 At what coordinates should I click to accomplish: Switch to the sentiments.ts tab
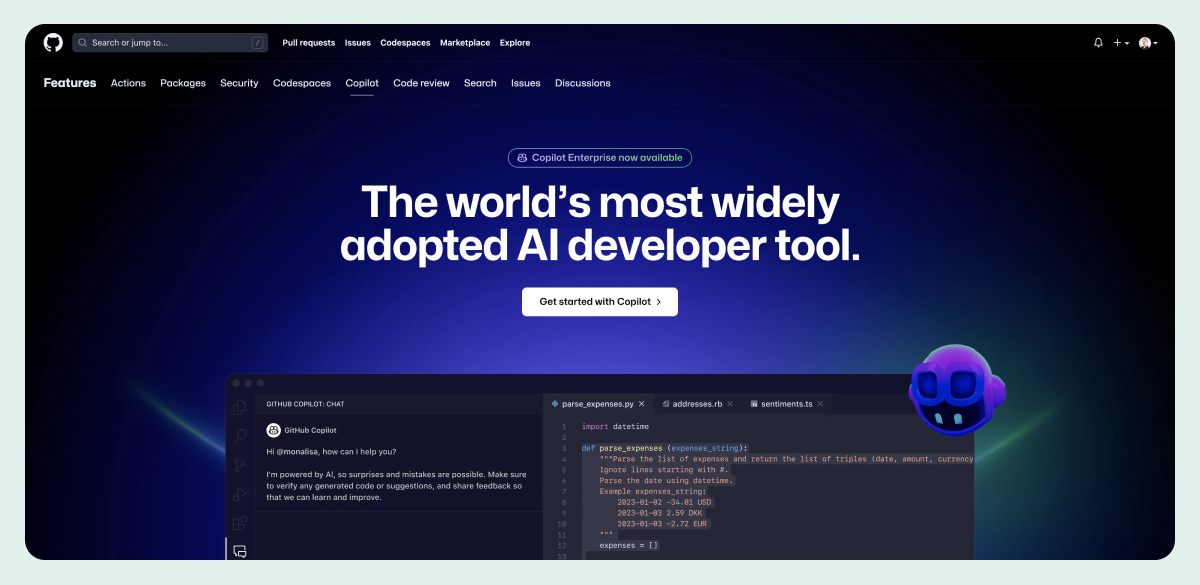click(786, 404)
